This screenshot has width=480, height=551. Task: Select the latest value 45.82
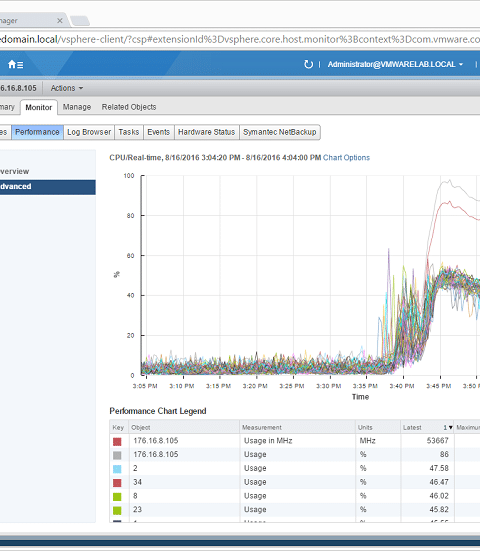point(439,510)
